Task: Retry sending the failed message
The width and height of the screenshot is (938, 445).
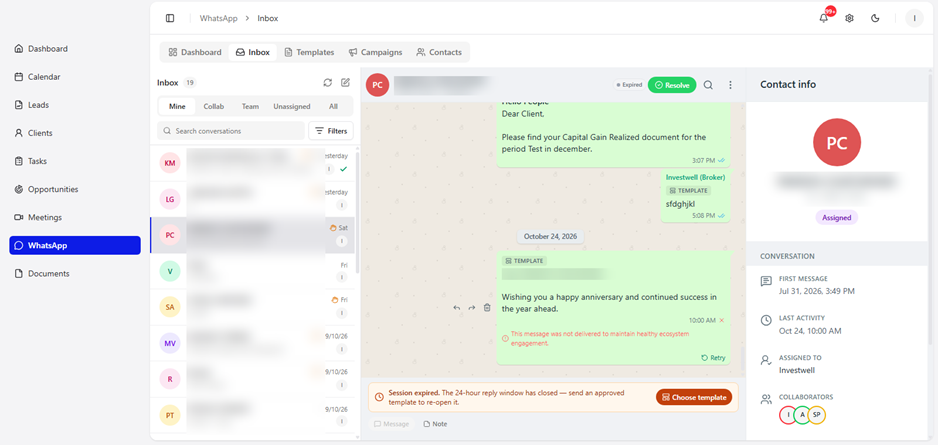Action: click(714, 358)
